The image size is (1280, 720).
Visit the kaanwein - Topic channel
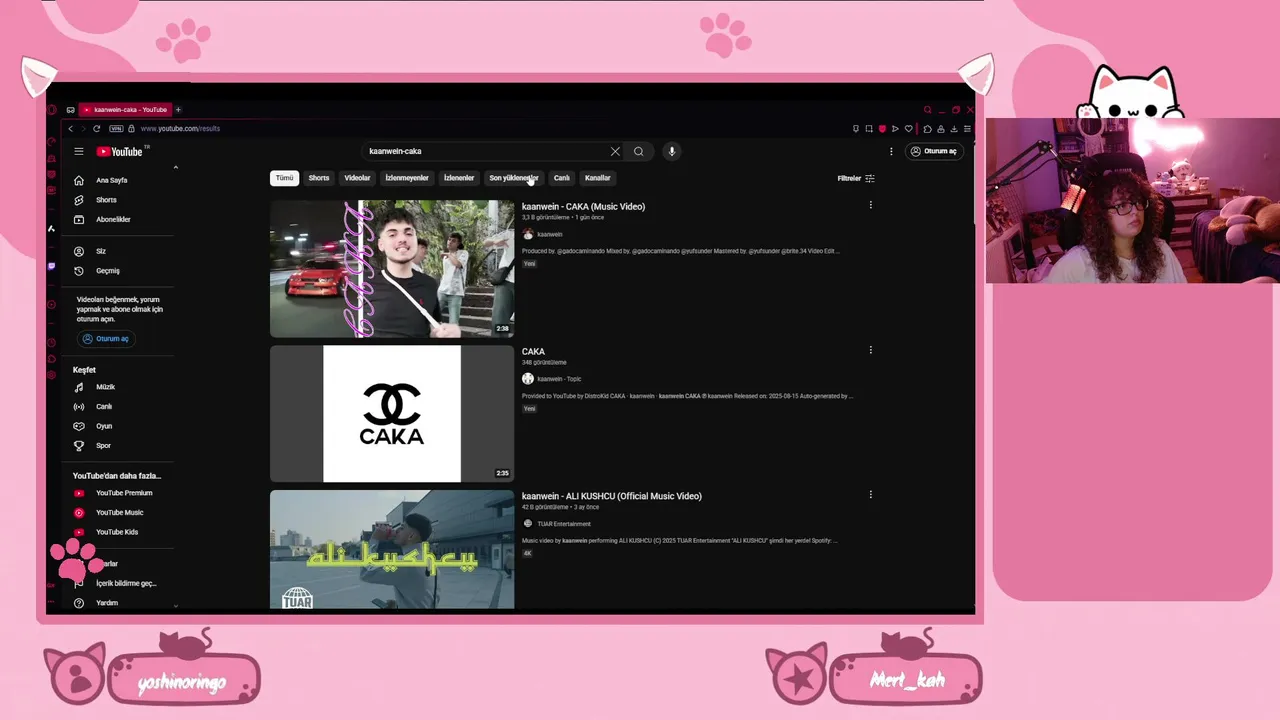pos(559,379)
